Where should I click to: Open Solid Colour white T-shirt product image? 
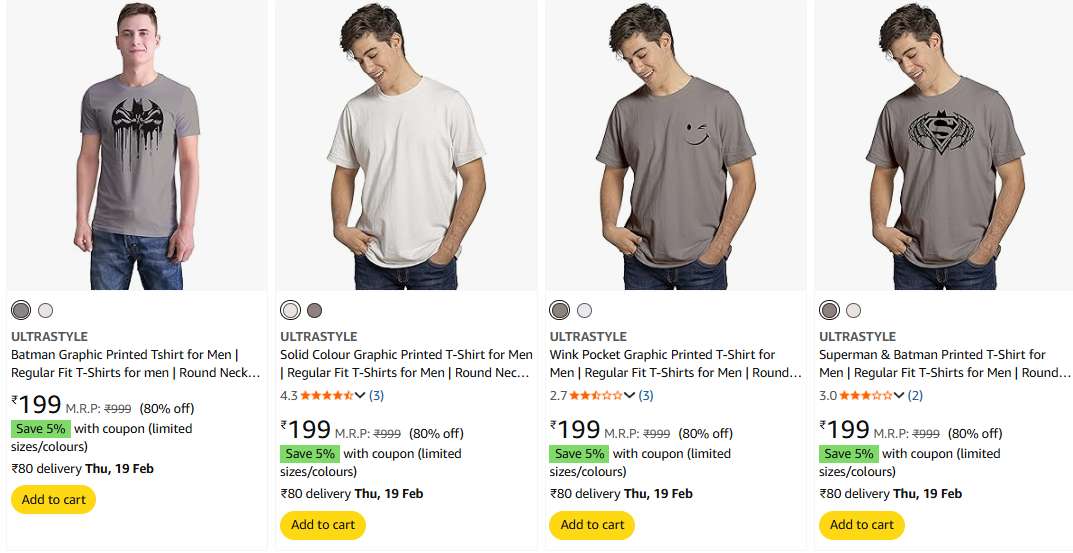(x=406, y=146)
